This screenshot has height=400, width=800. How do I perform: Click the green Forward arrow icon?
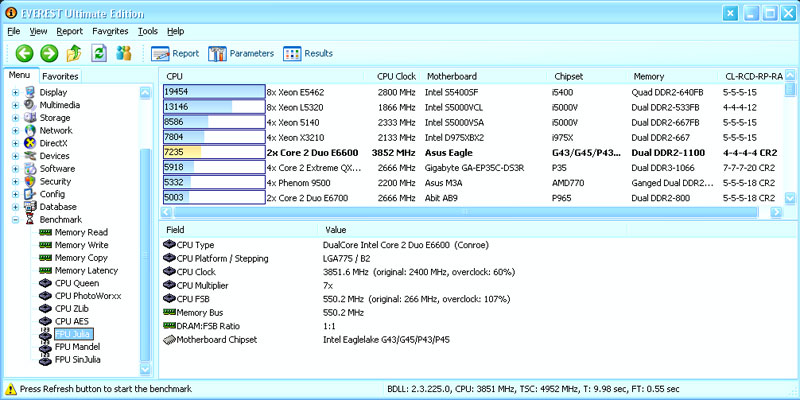pyautogui.click(x=49, y=53)
